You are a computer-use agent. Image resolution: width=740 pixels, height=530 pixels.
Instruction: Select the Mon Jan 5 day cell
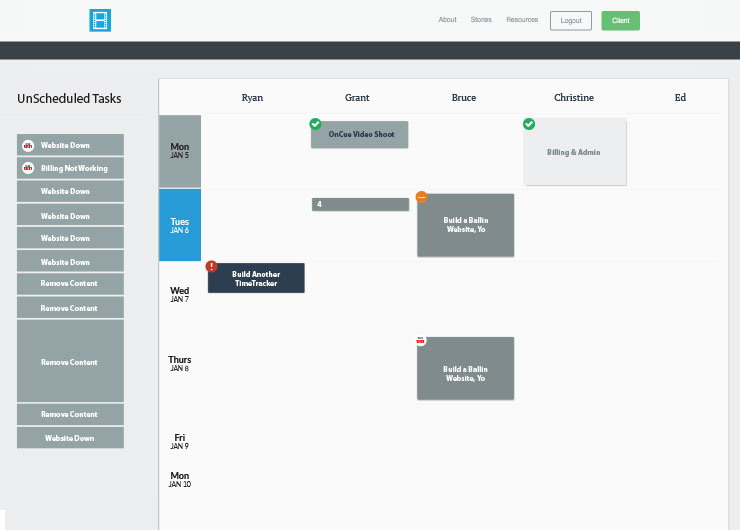pyautogui.click(x=180, y=151)
